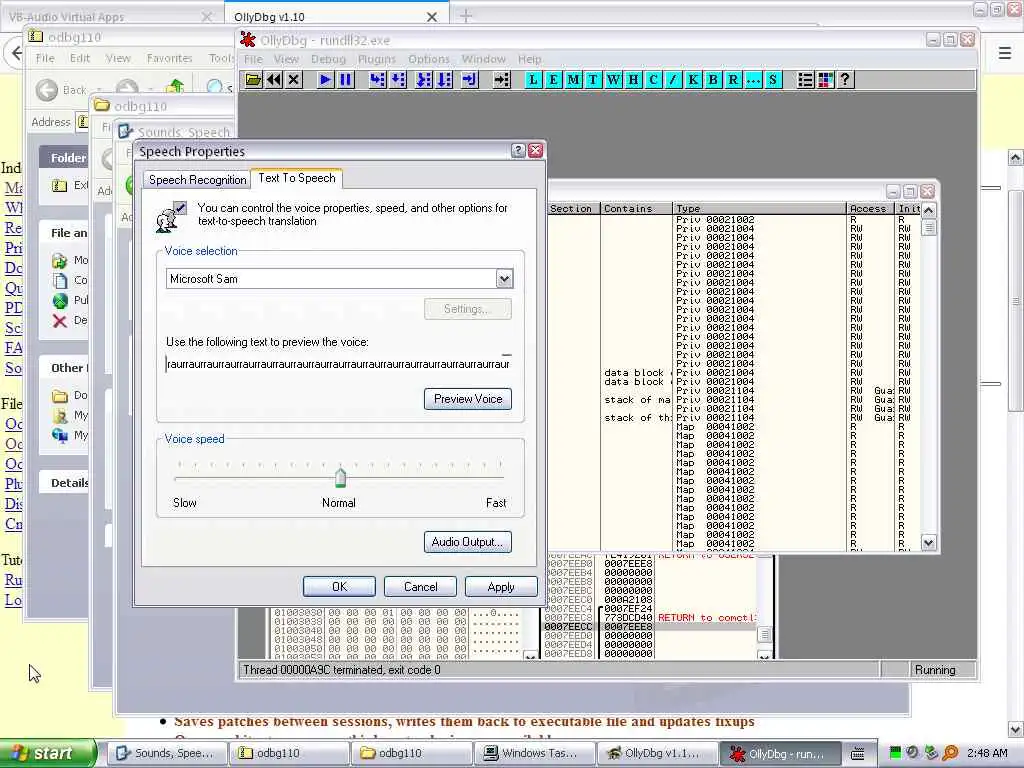Click the Trace over toolbar icon
Viewport: 1024px width, 768px height.
pos(444,80)
